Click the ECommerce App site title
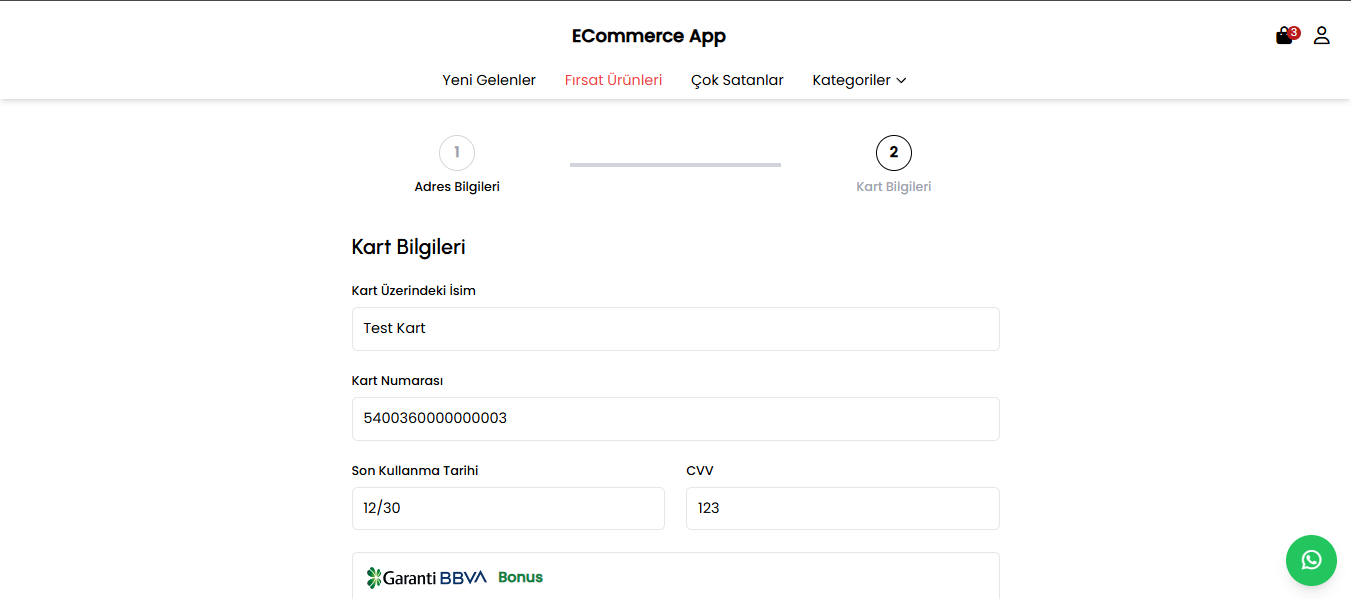This screenshot has height=599, width=1351. [x=648, y=37]
